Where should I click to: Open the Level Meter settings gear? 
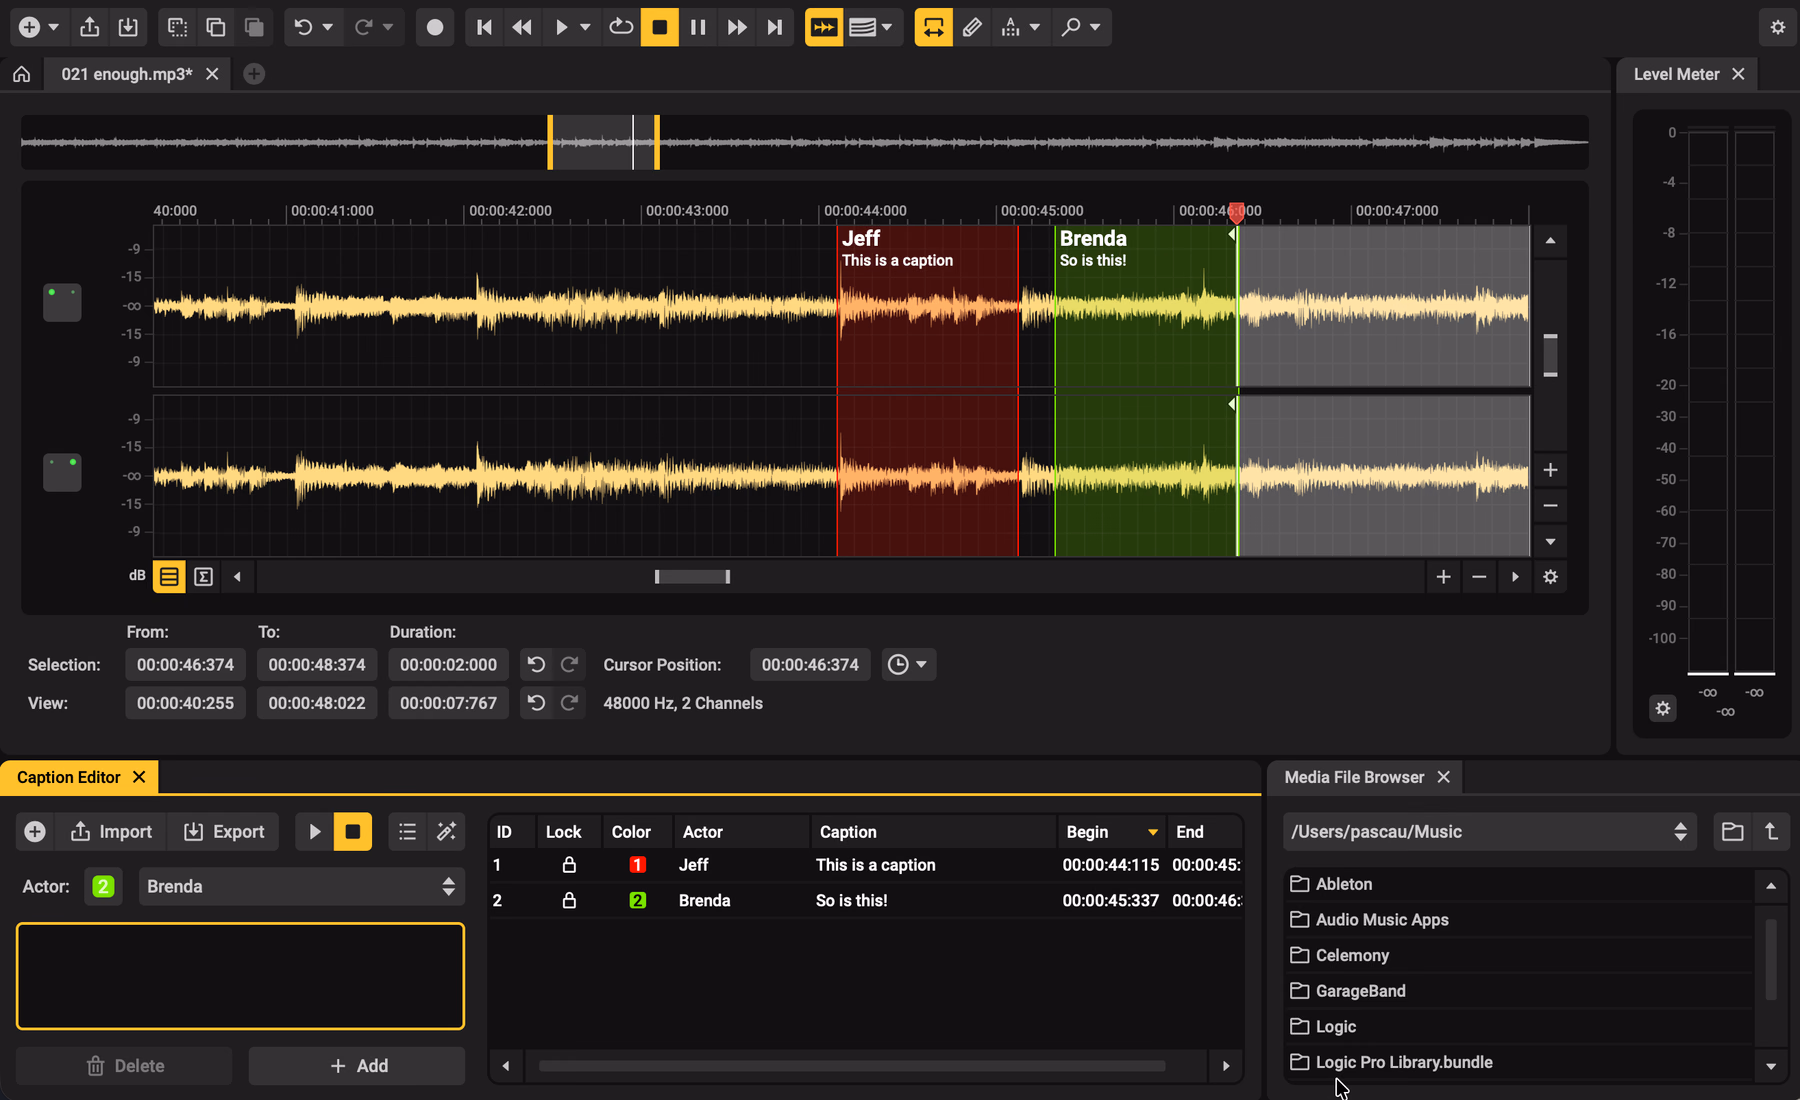1662,708
